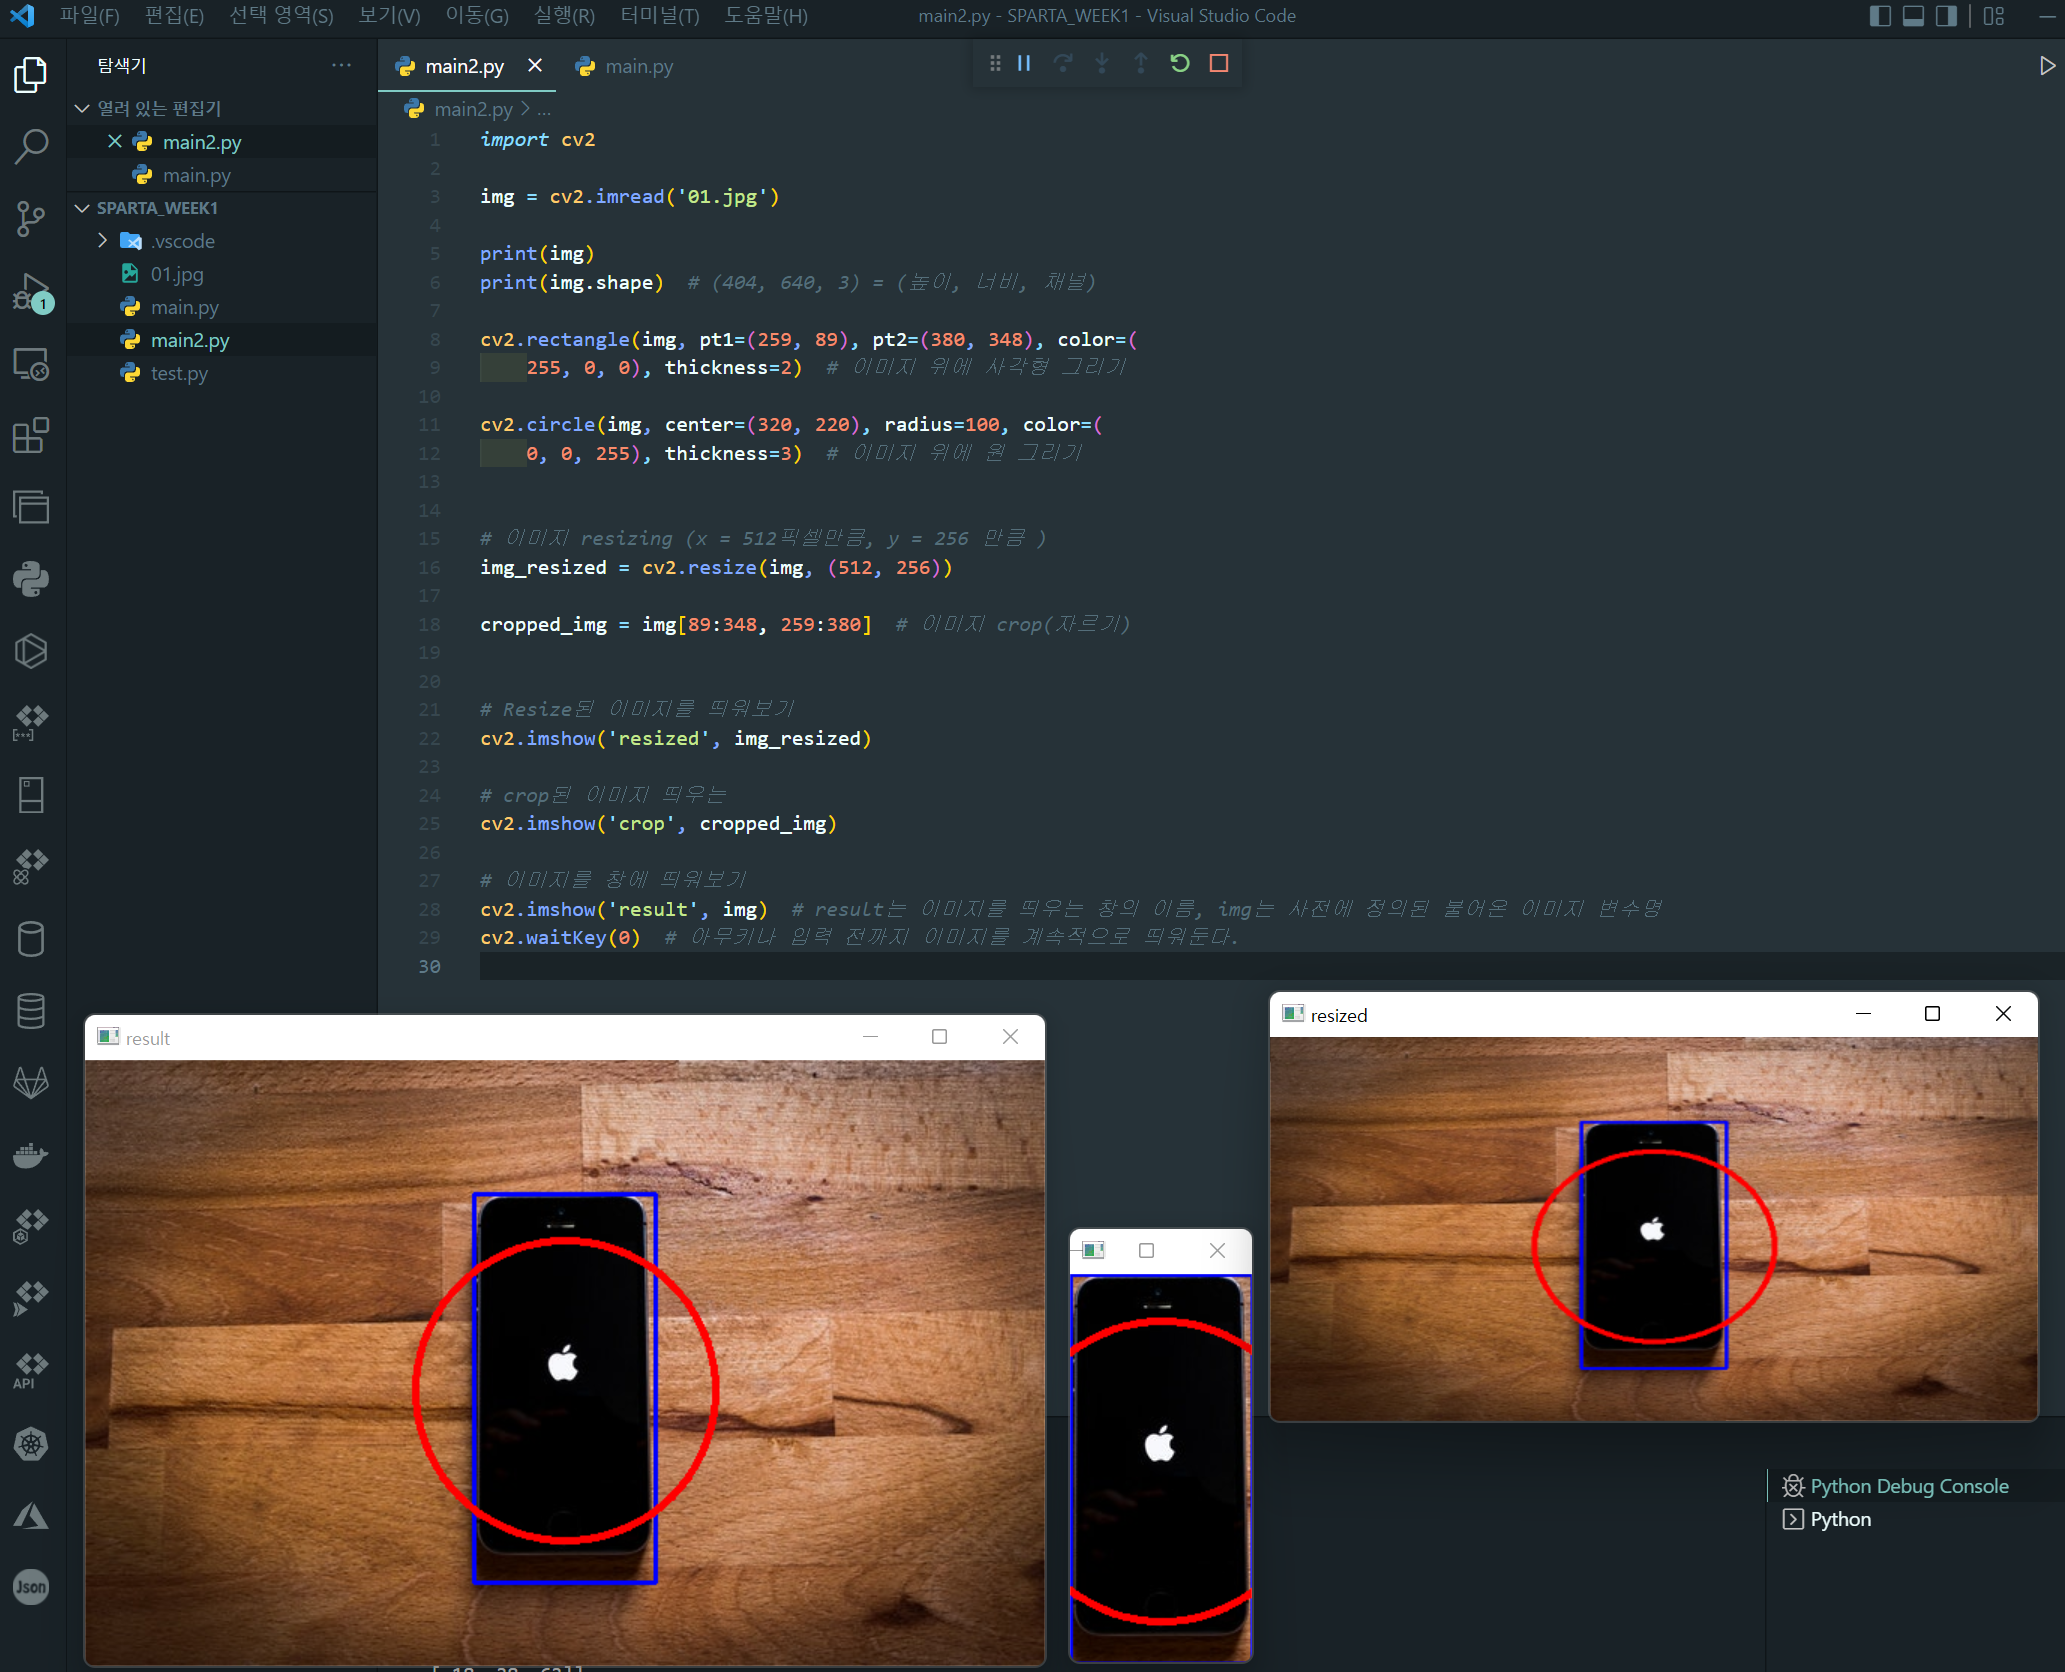This screenshot has width=2065, height=1672.
Task: Open the 터미널(T) menu
Action: click(x=659, y=16)
